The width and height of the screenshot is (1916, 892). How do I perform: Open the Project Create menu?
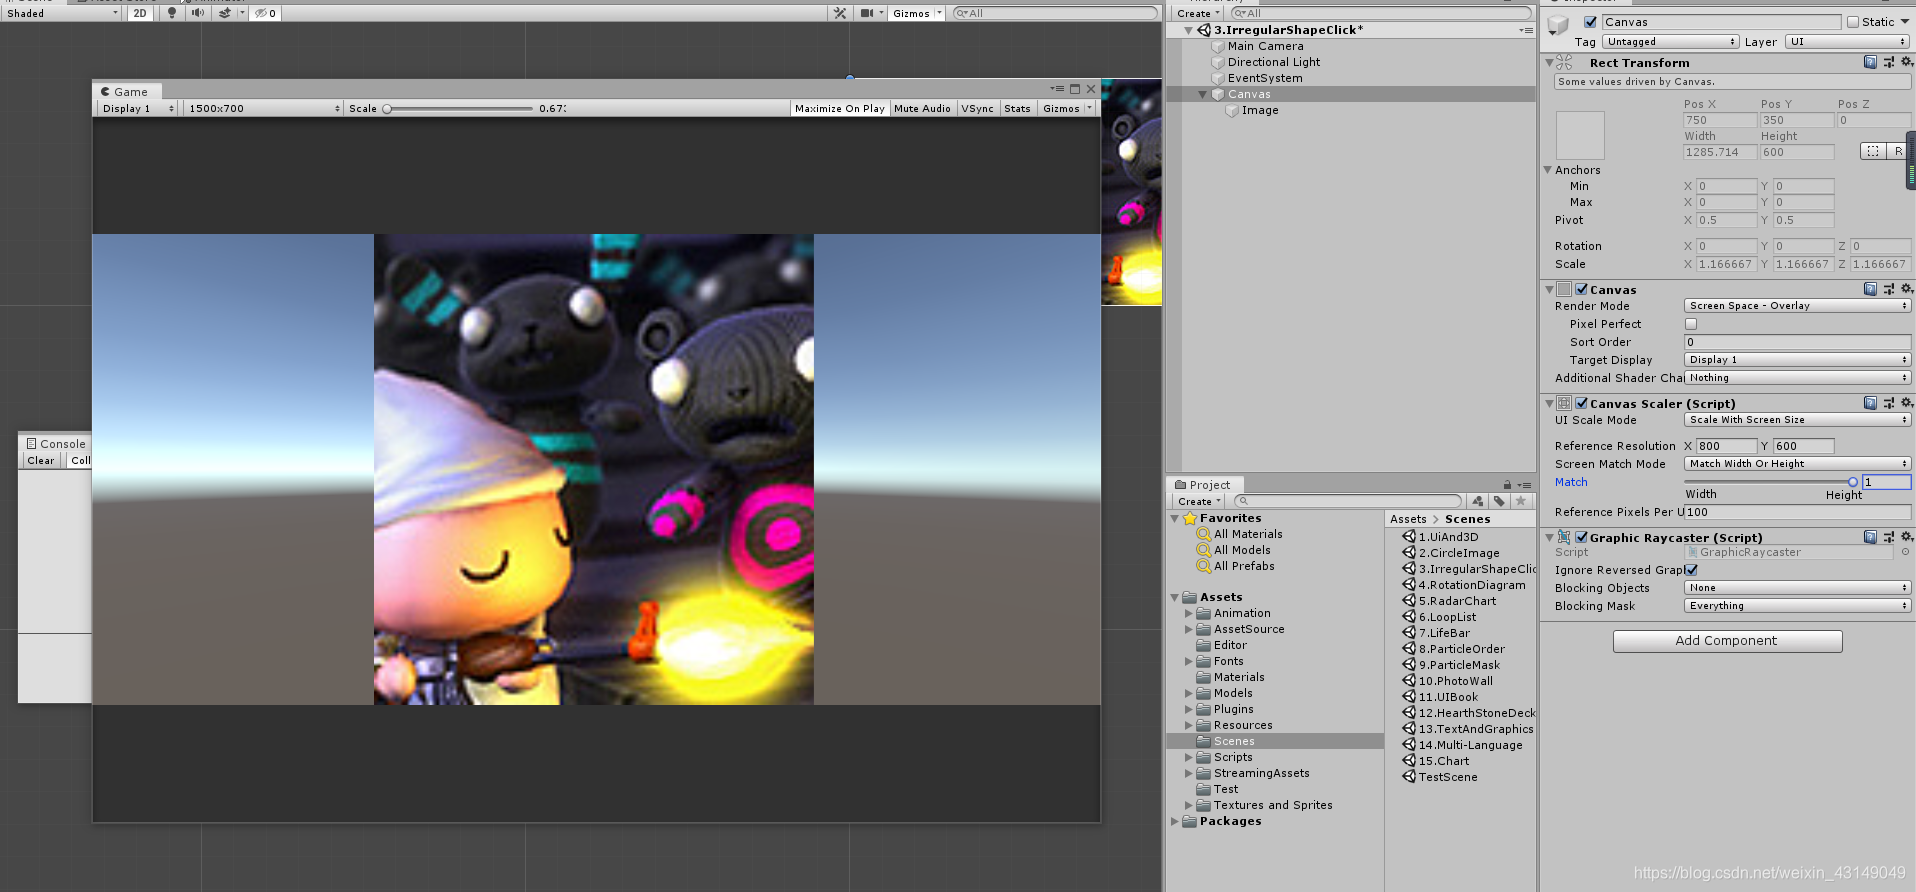(1198, 502)
